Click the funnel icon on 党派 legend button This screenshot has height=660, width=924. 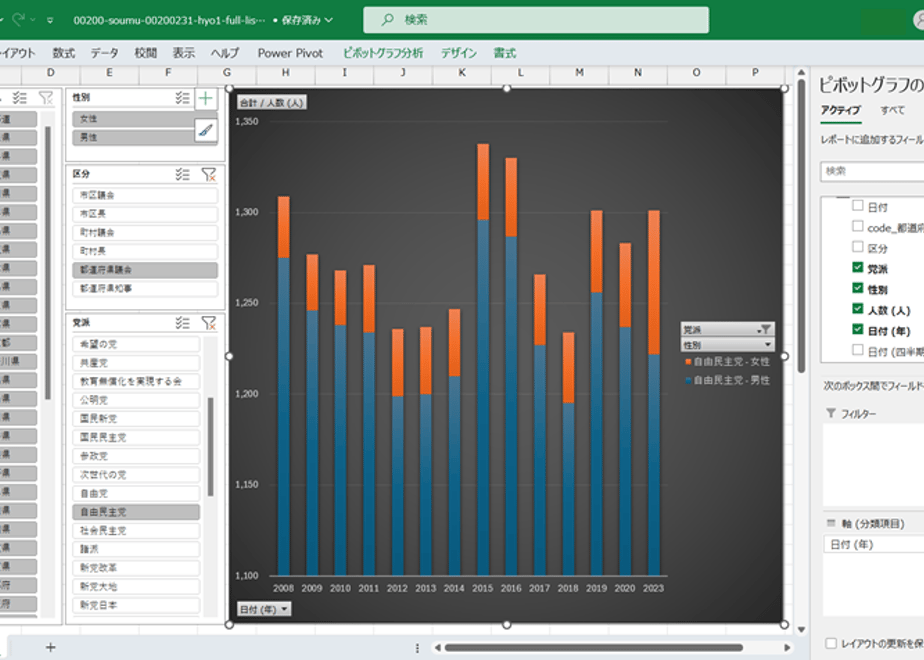tap(765, 329)
